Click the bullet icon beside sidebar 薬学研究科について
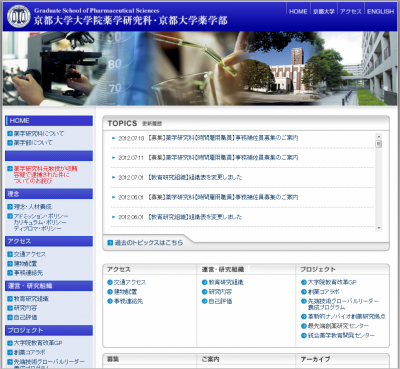The image size is (400, 369). [10, 134]
